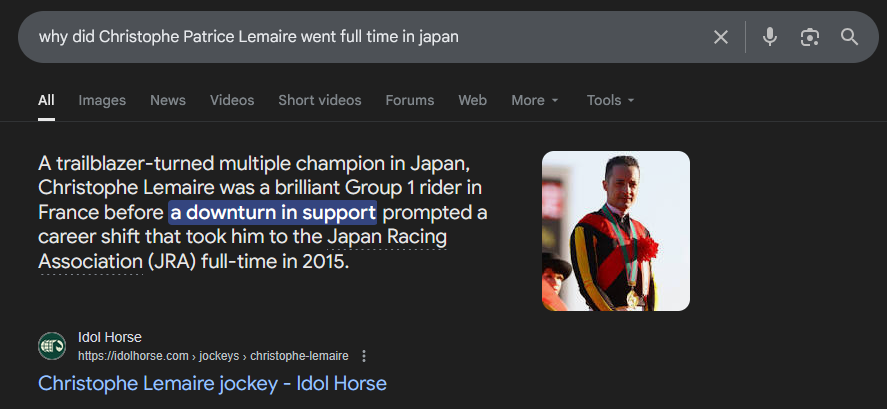Select the Videos tab
The width and height of the screenshot is (887, 409).
[x=232, y=100]
